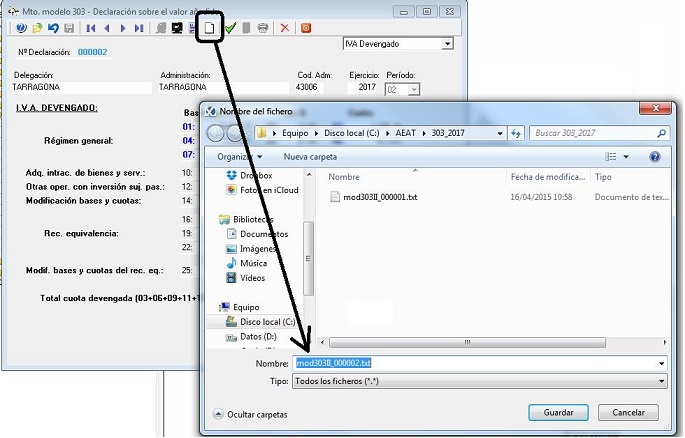685x438 pixels.
Task: Open the IVA Devengado dropdown
Action: pos(447,44)
